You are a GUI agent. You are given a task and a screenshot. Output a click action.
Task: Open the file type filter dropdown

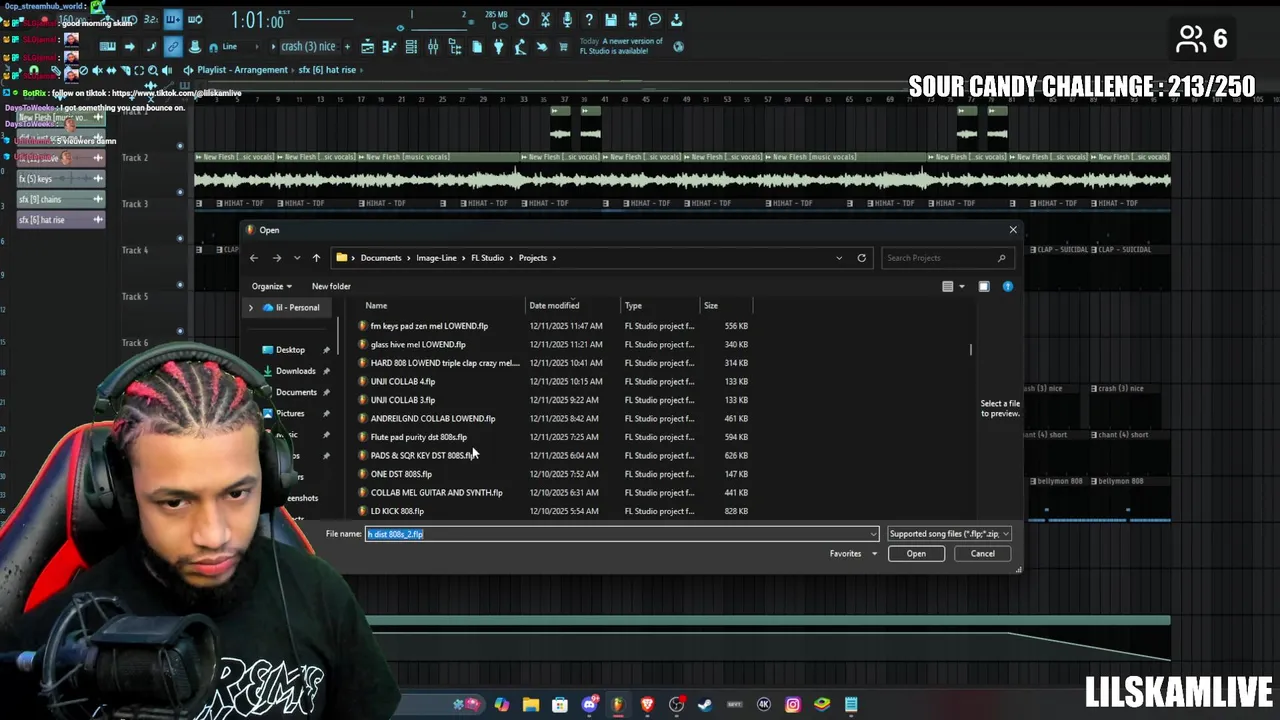coord(948,534)
